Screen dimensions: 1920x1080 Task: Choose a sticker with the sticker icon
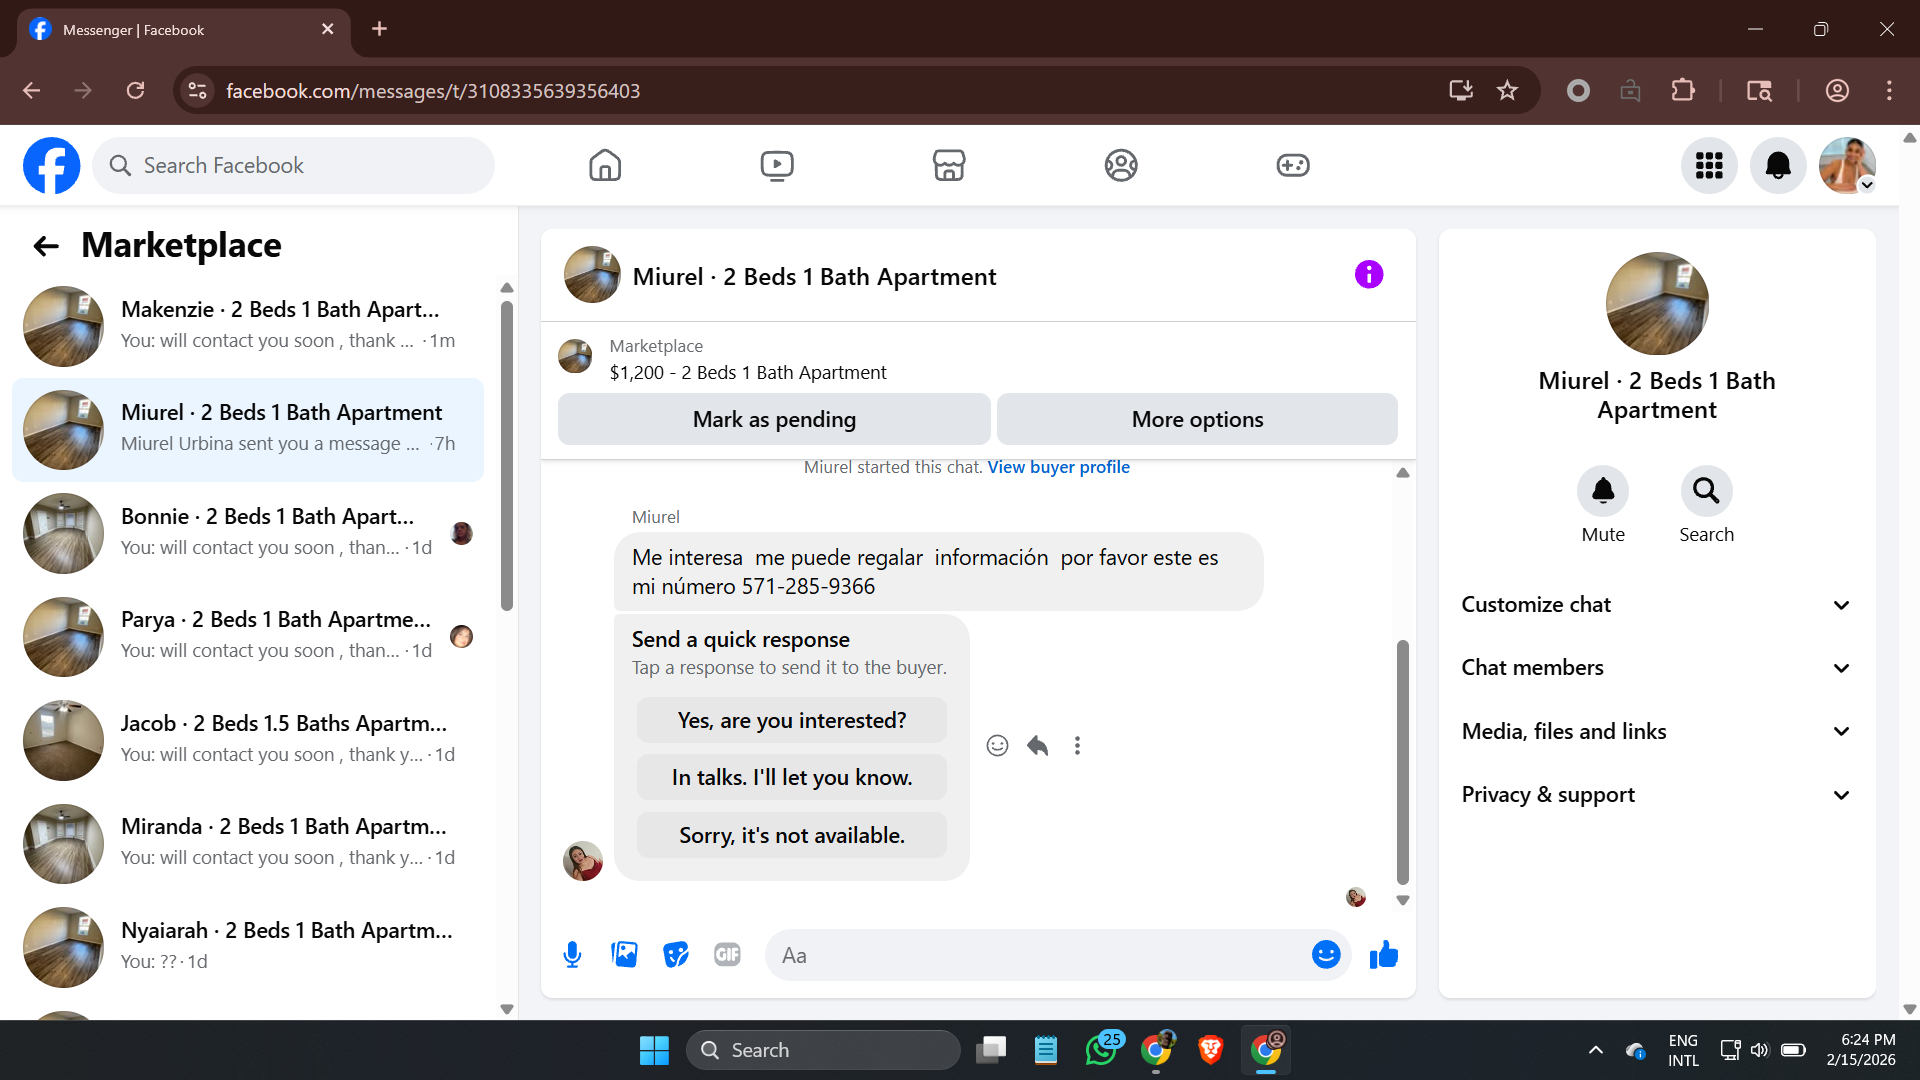point(676,955)
